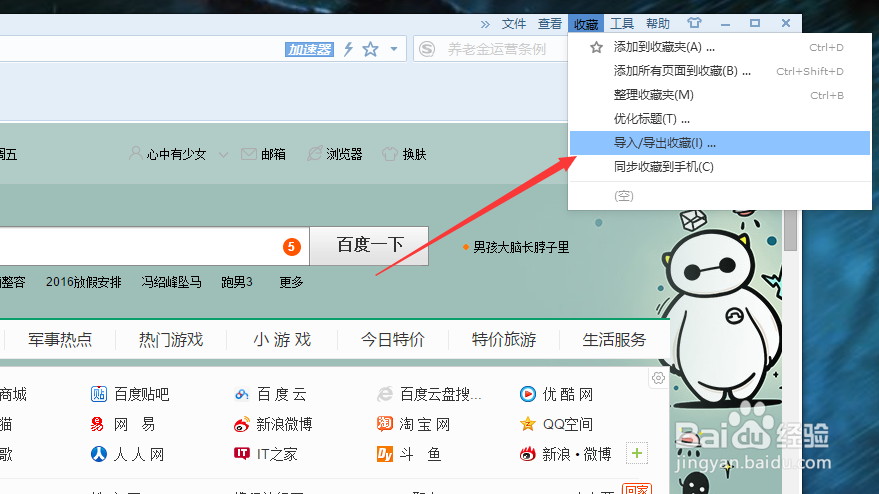Click the 网易 site icon

(x=98, y=424)
